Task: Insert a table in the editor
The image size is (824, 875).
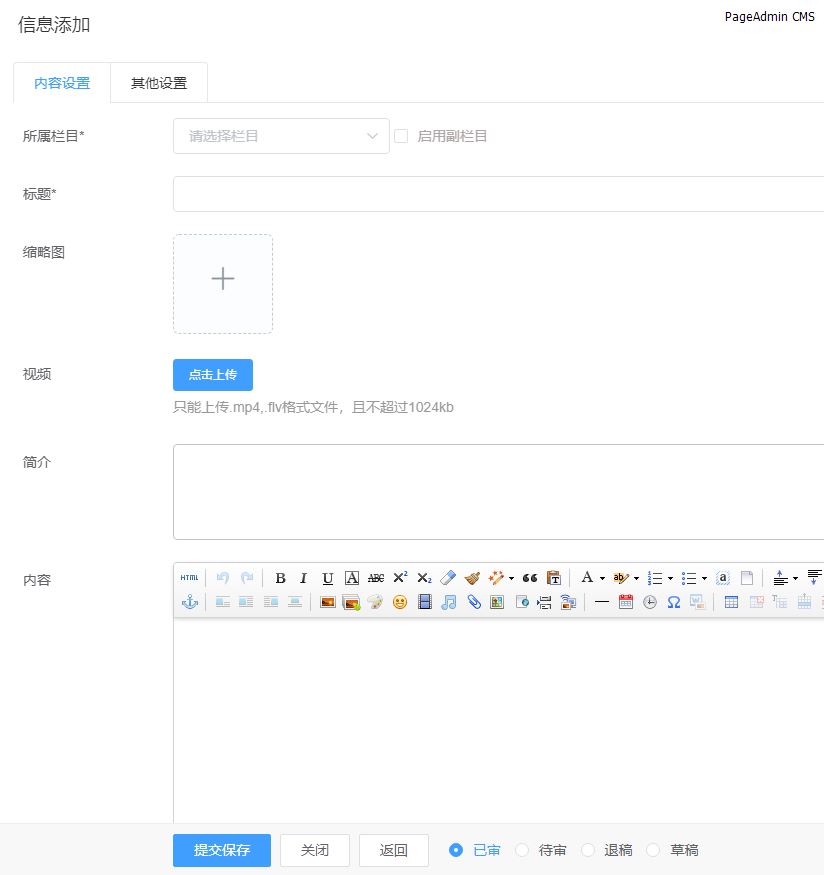Action: pos(731,602)
